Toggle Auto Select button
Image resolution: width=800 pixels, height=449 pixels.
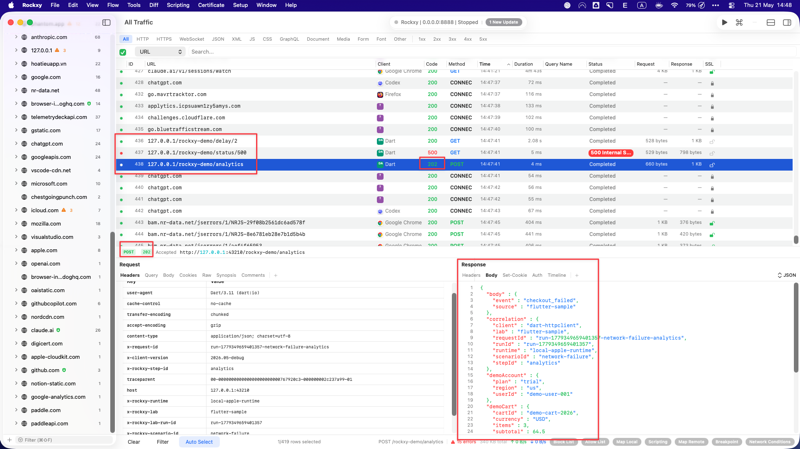199,442
